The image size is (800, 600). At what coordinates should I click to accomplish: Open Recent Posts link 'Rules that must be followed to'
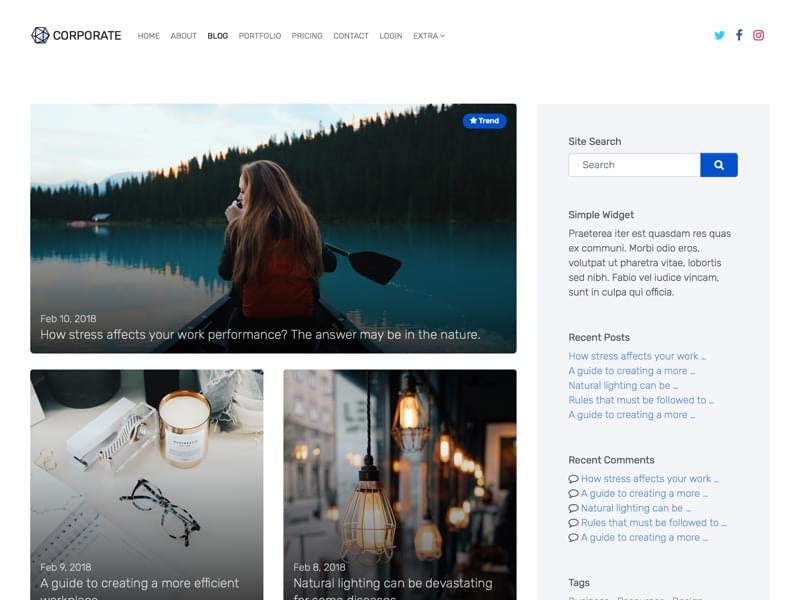point(641,400)
